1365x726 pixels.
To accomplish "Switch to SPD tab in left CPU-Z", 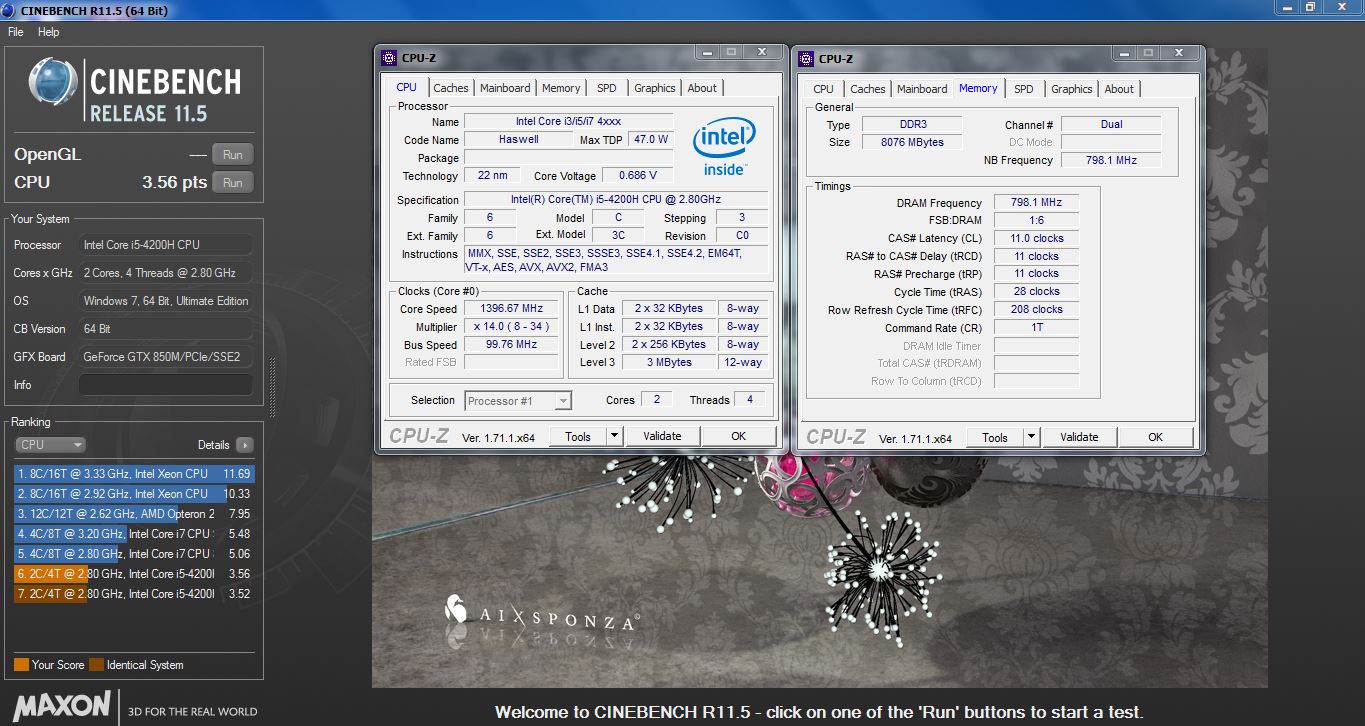I will tap(607, 88).
